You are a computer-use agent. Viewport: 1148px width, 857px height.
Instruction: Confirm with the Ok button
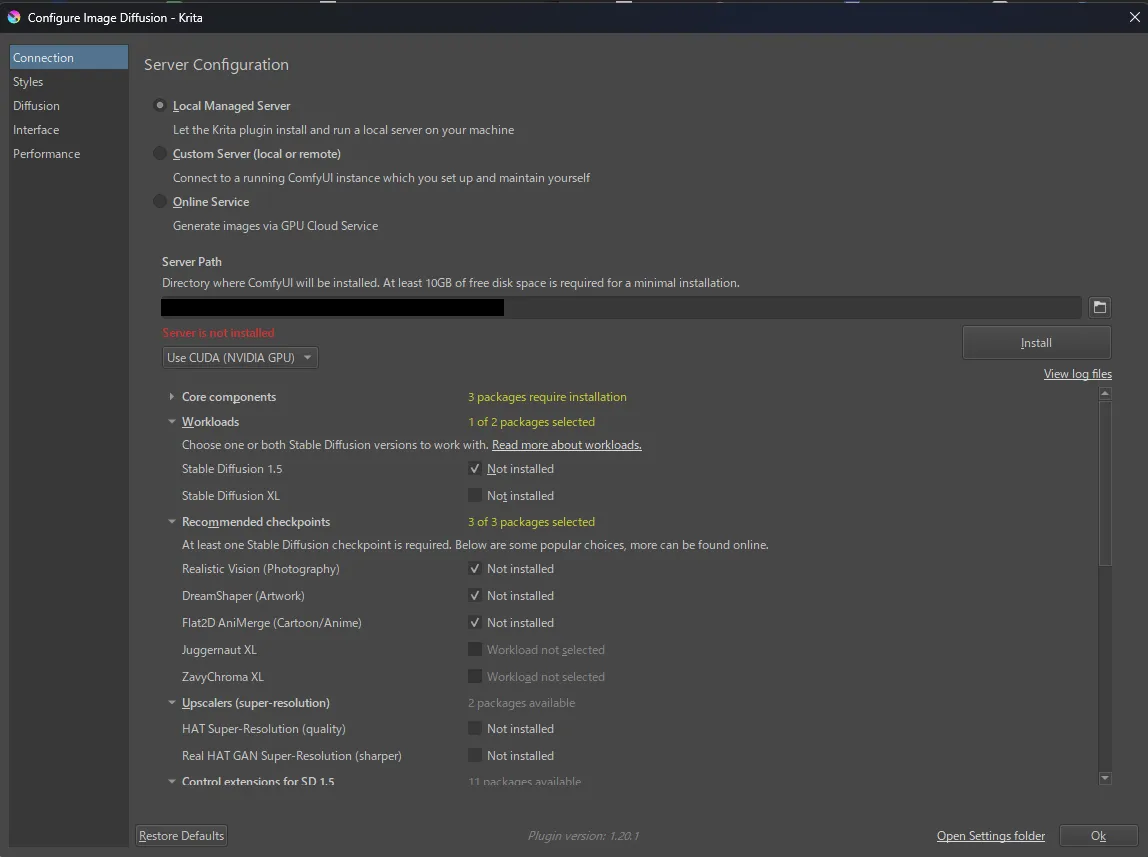click(x=1098, y=836)
